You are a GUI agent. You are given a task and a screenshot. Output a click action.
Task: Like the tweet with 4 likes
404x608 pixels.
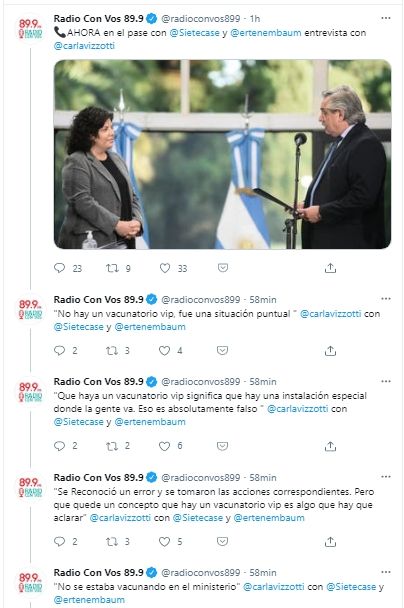point(164,351)
